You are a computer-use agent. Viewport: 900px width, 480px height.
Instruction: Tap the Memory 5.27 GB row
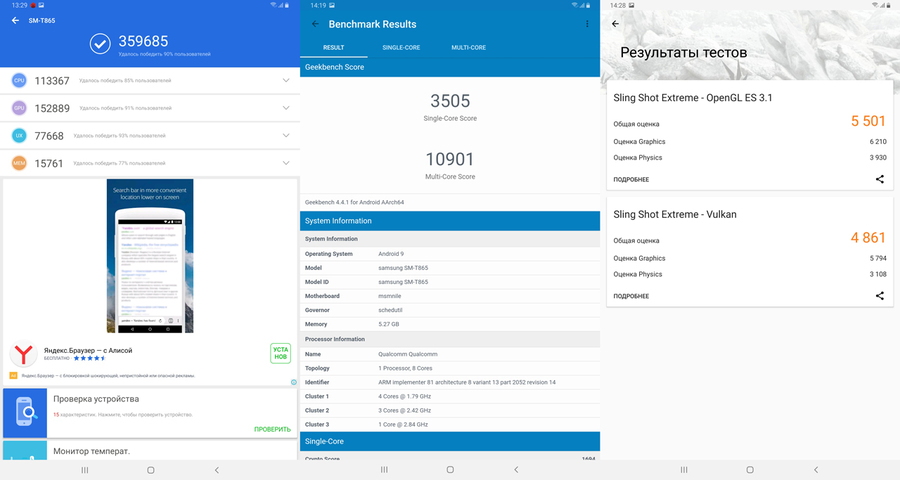coord(450,324)
